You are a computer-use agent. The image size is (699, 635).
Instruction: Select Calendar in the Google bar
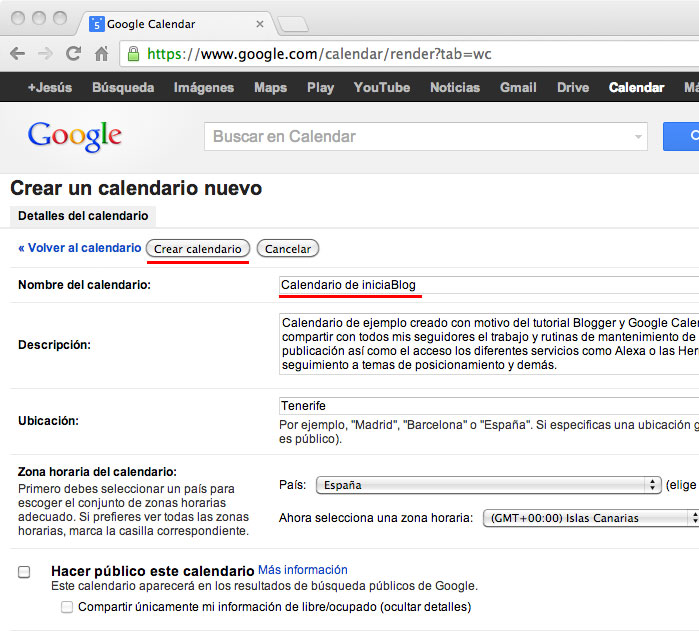637,87
